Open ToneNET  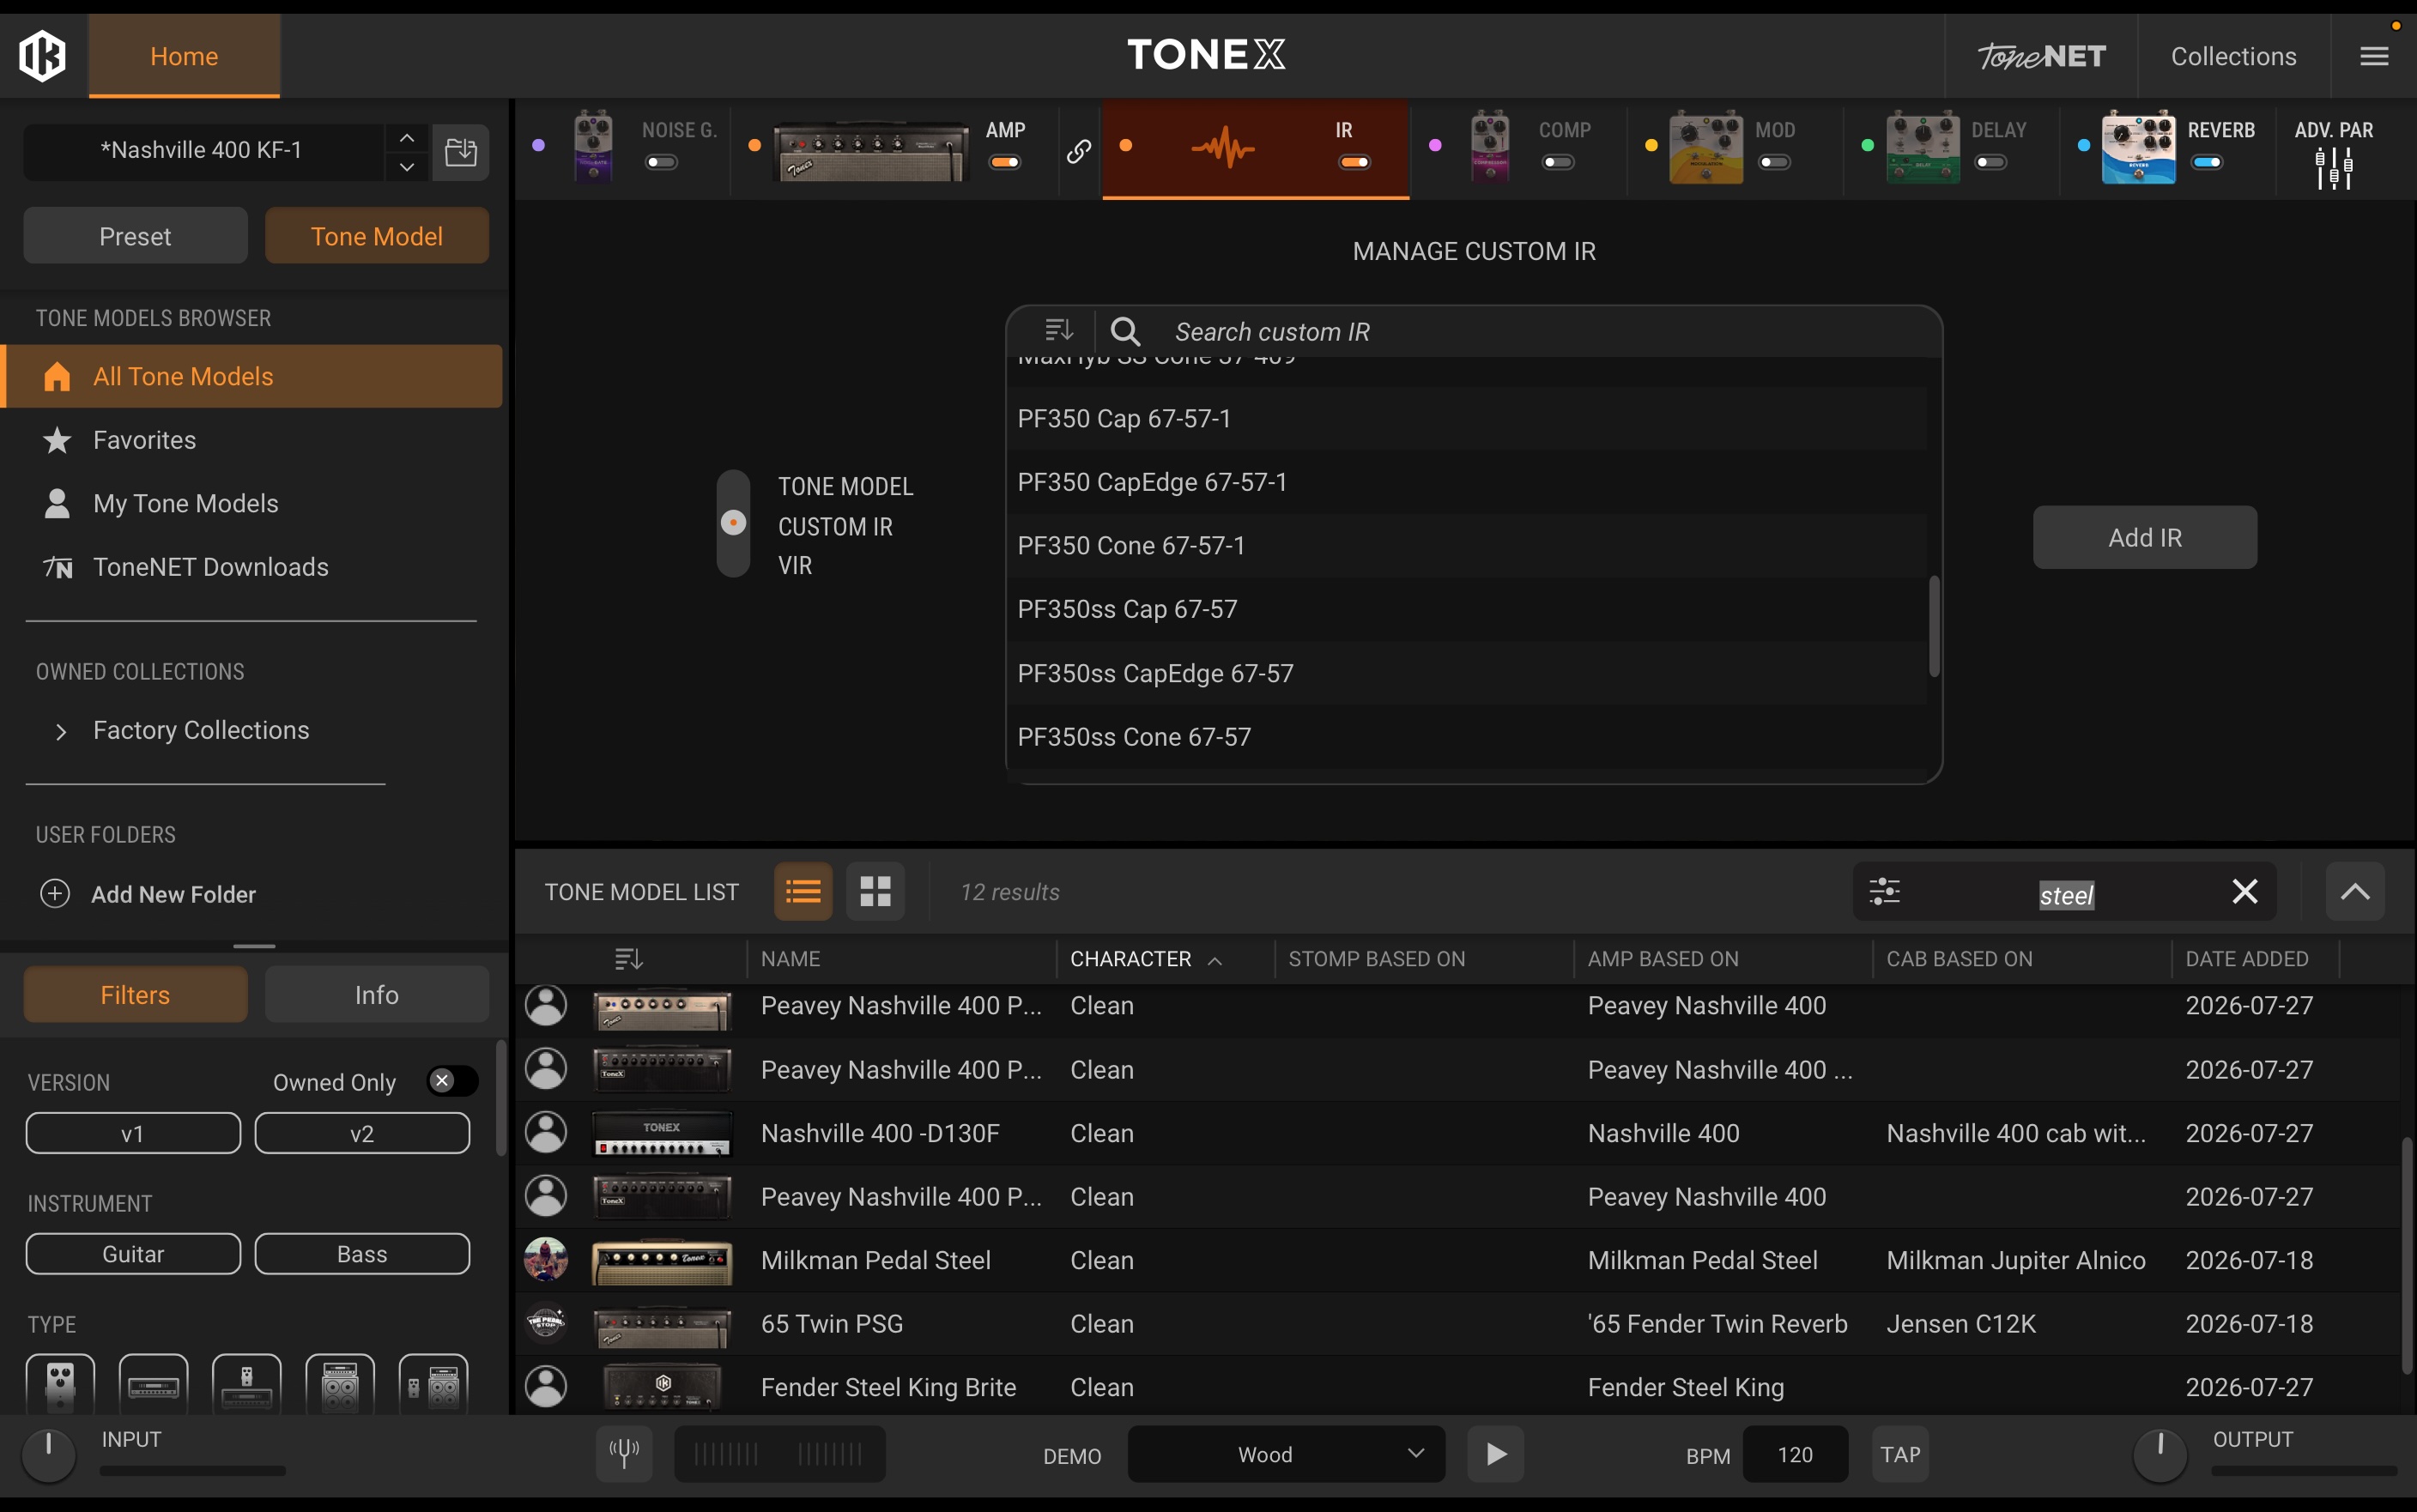pyautogui.click(x=2041, y=56)
